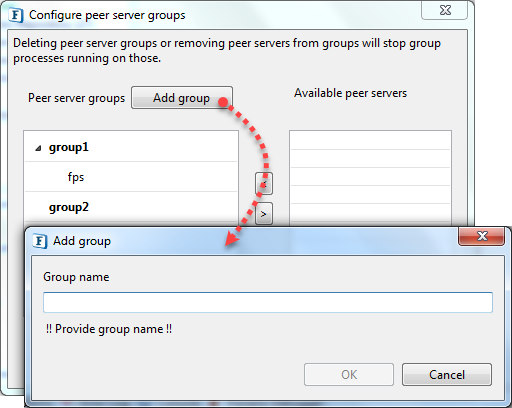Screen dimensions: 512x408
Task: Select third row in Available peer servers
Action: (370, 177)
